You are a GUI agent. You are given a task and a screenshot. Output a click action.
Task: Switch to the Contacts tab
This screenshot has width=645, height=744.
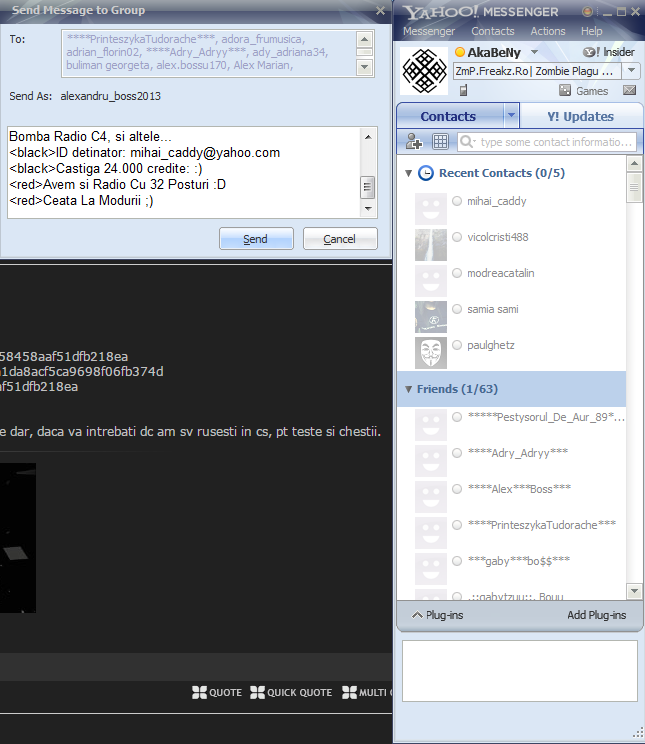pyautogui.click(x=448, y=116)
